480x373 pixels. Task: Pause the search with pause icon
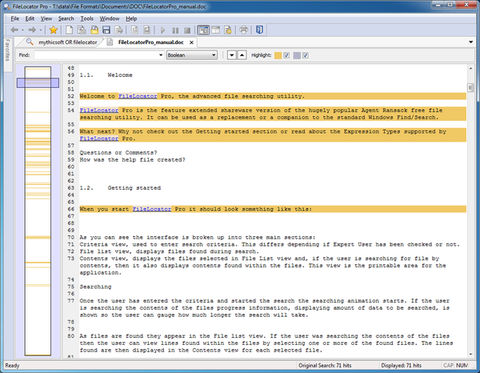[175, 30]
